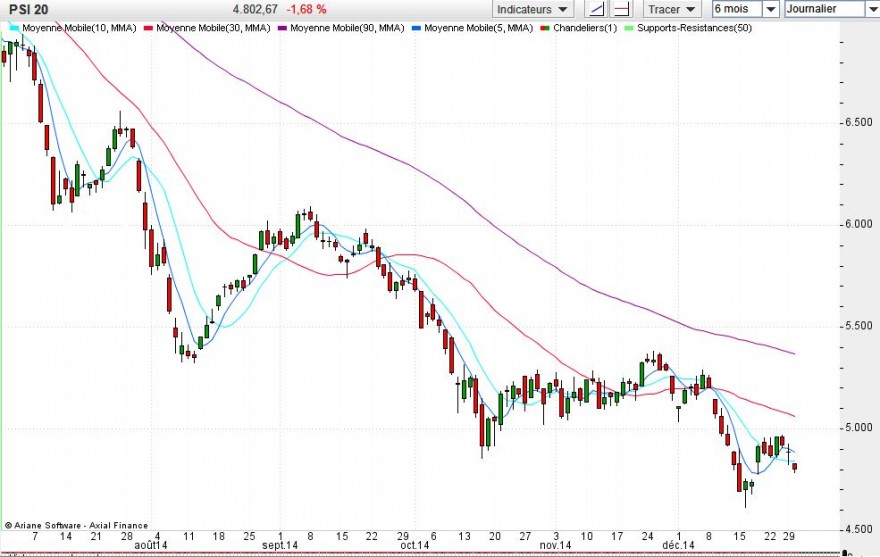Screen dimensions: 880x557
Task: Open the Journalier interval combo box
Action: point(832,9)
